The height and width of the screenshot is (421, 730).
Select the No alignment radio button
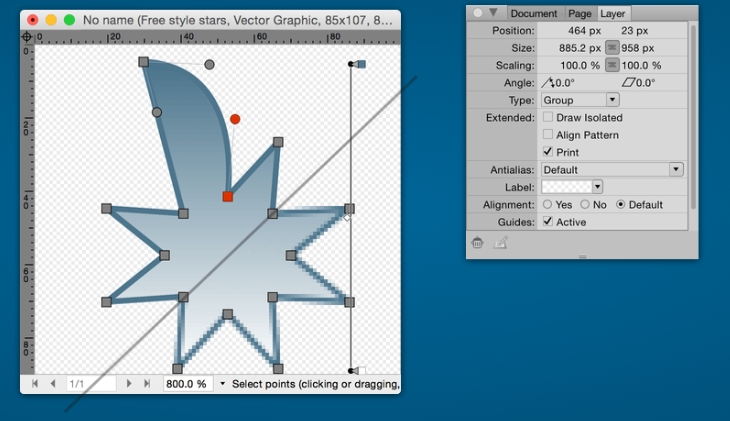(585, 204)
